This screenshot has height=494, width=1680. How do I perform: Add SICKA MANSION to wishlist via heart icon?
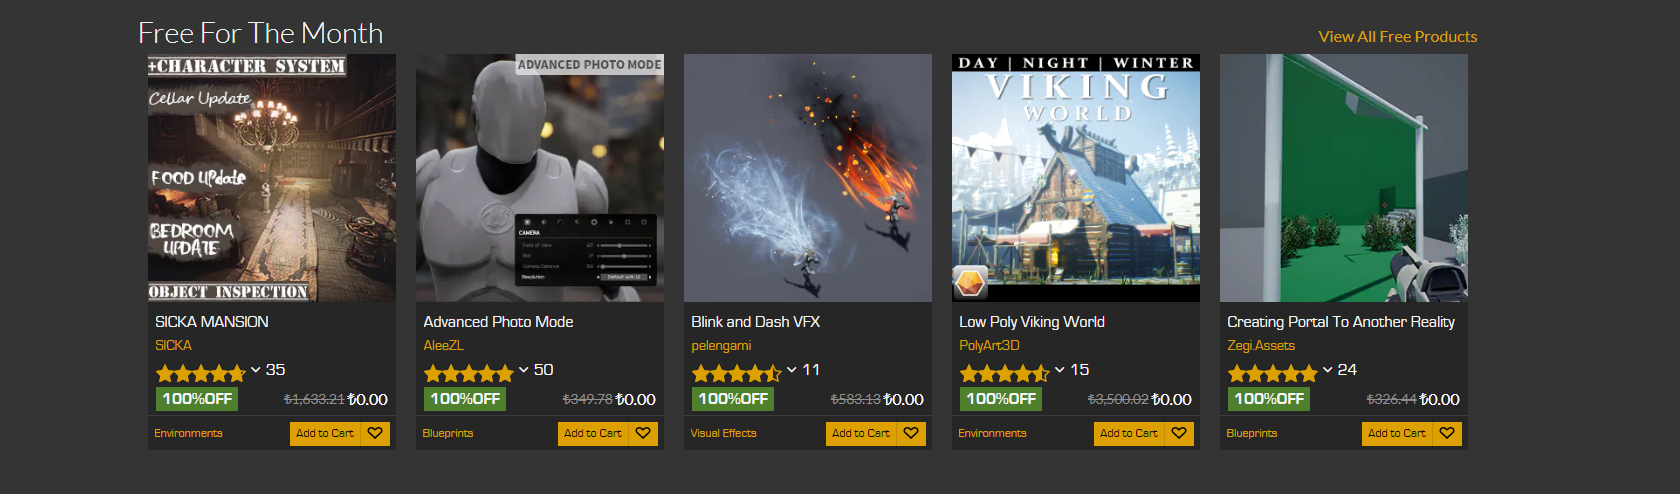(x=375, y=433)
